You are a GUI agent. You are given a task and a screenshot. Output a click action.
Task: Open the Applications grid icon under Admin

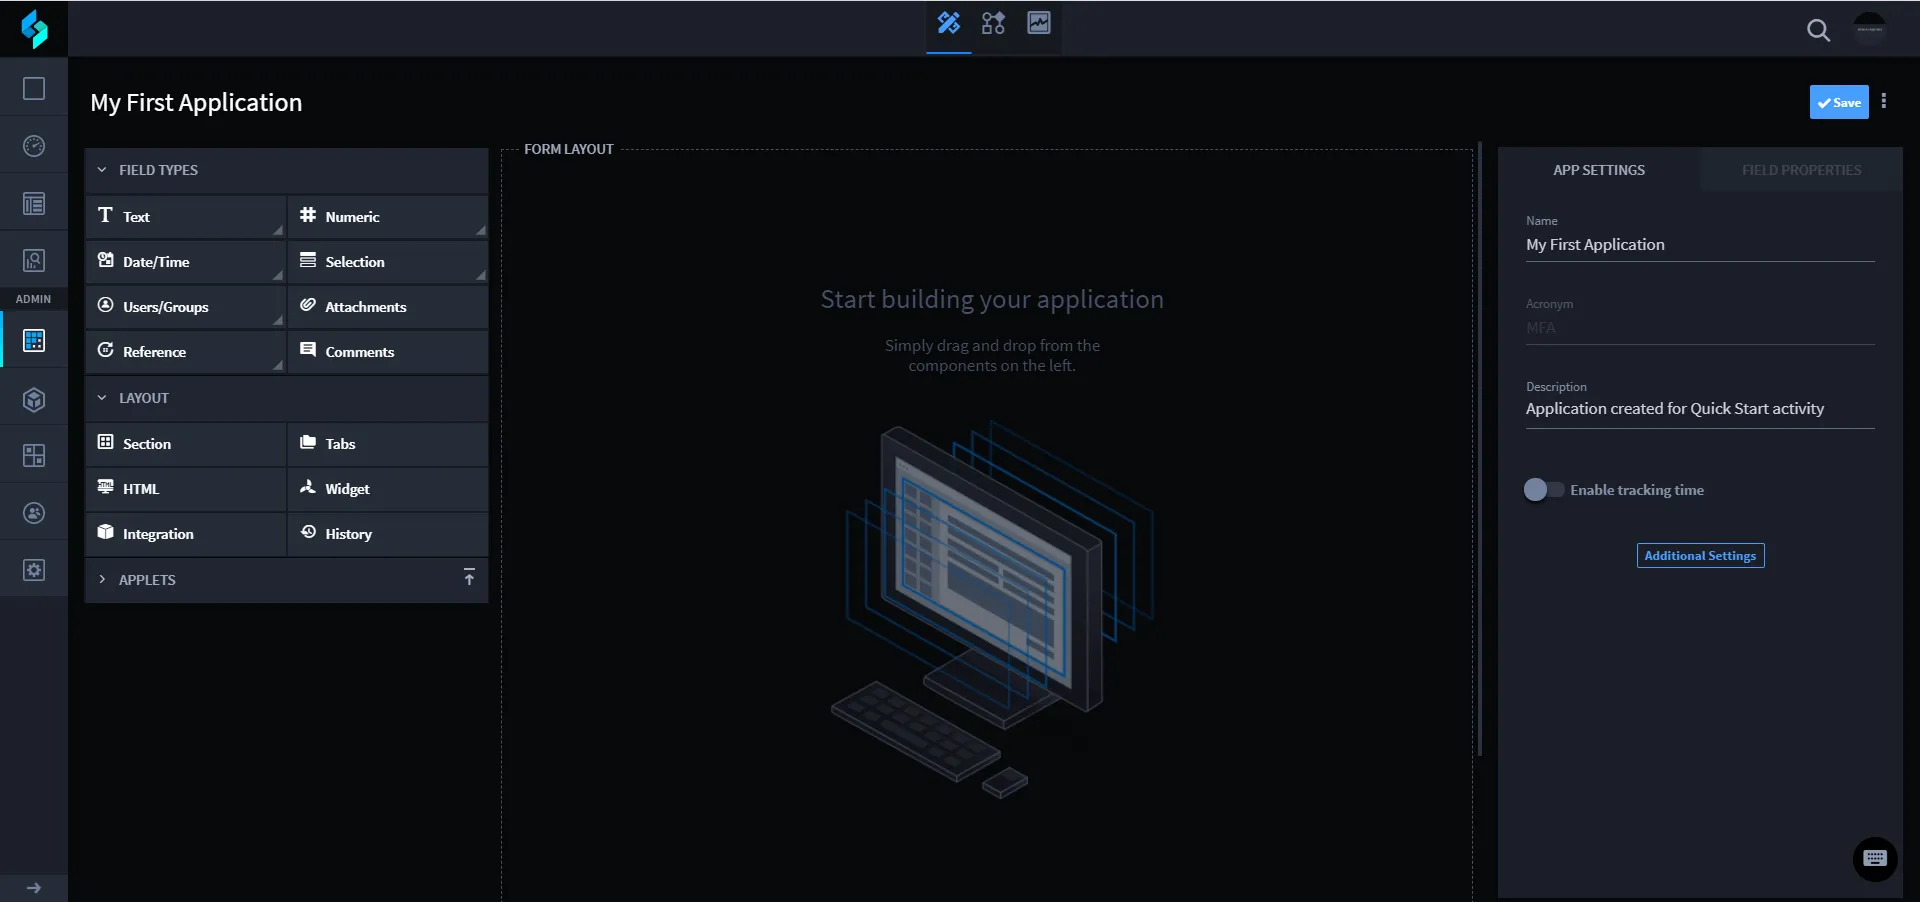[34, 341]
